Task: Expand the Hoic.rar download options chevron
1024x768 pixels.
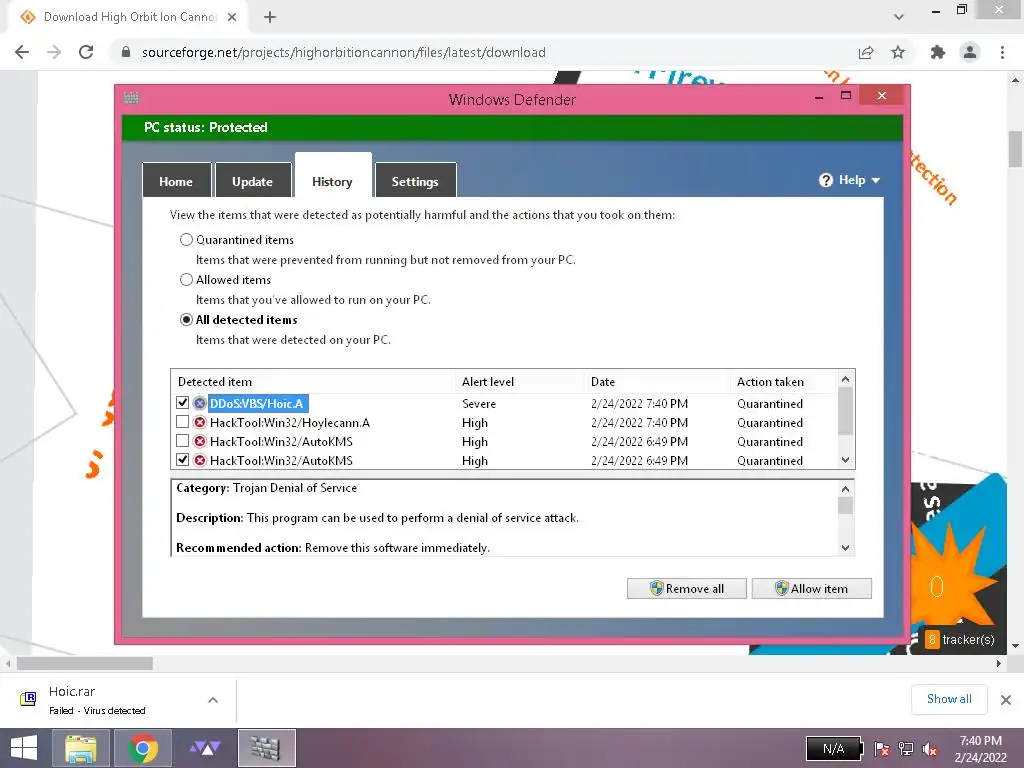Action: point(213,700)
